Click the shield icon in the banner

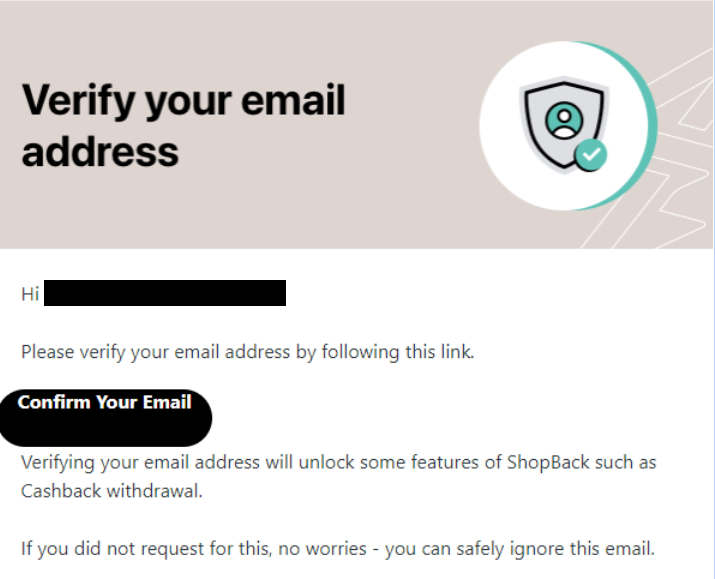click(x=564, y=124)
